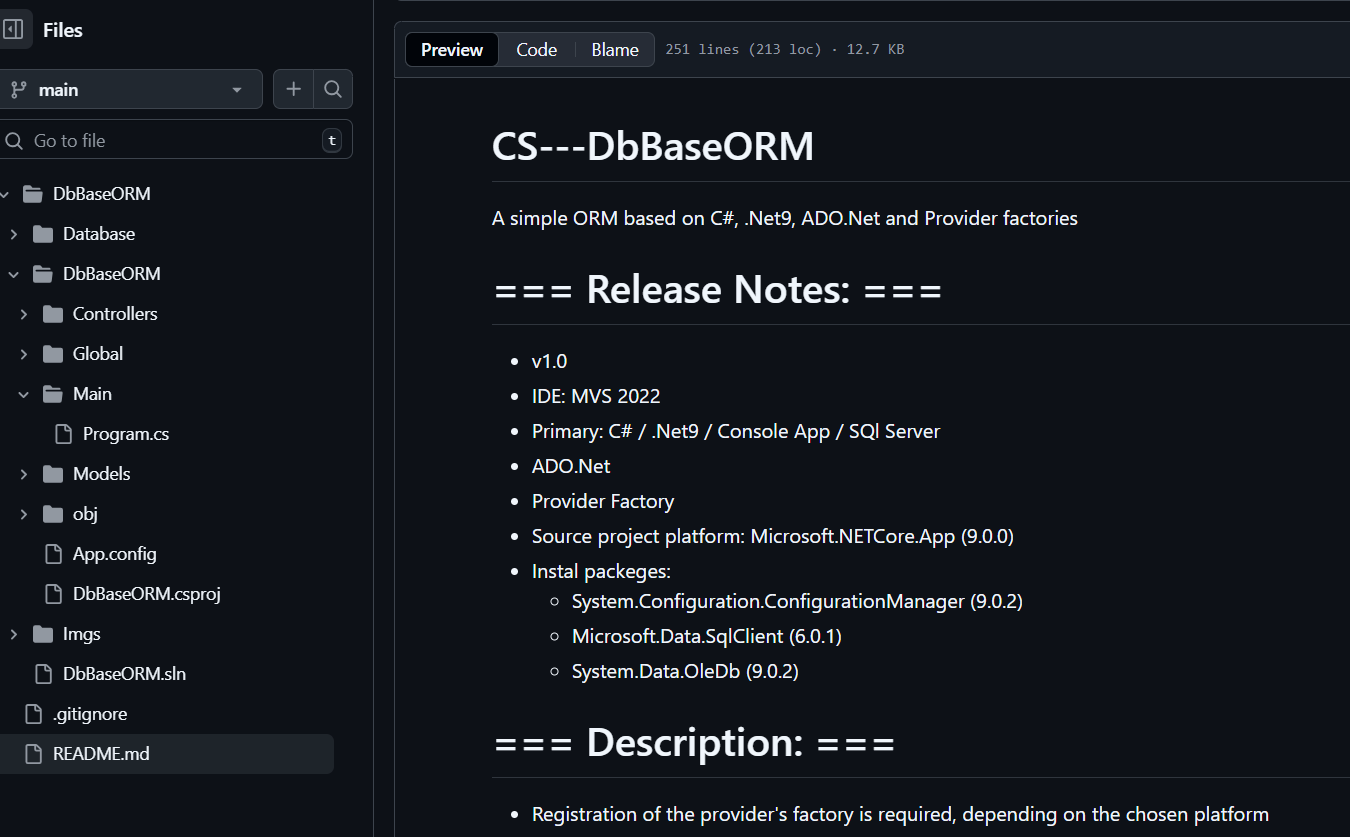Open DbBaseORM.csproj in file tree
The height and width of the screenshot is (837, 1350).
click(146, 594)
